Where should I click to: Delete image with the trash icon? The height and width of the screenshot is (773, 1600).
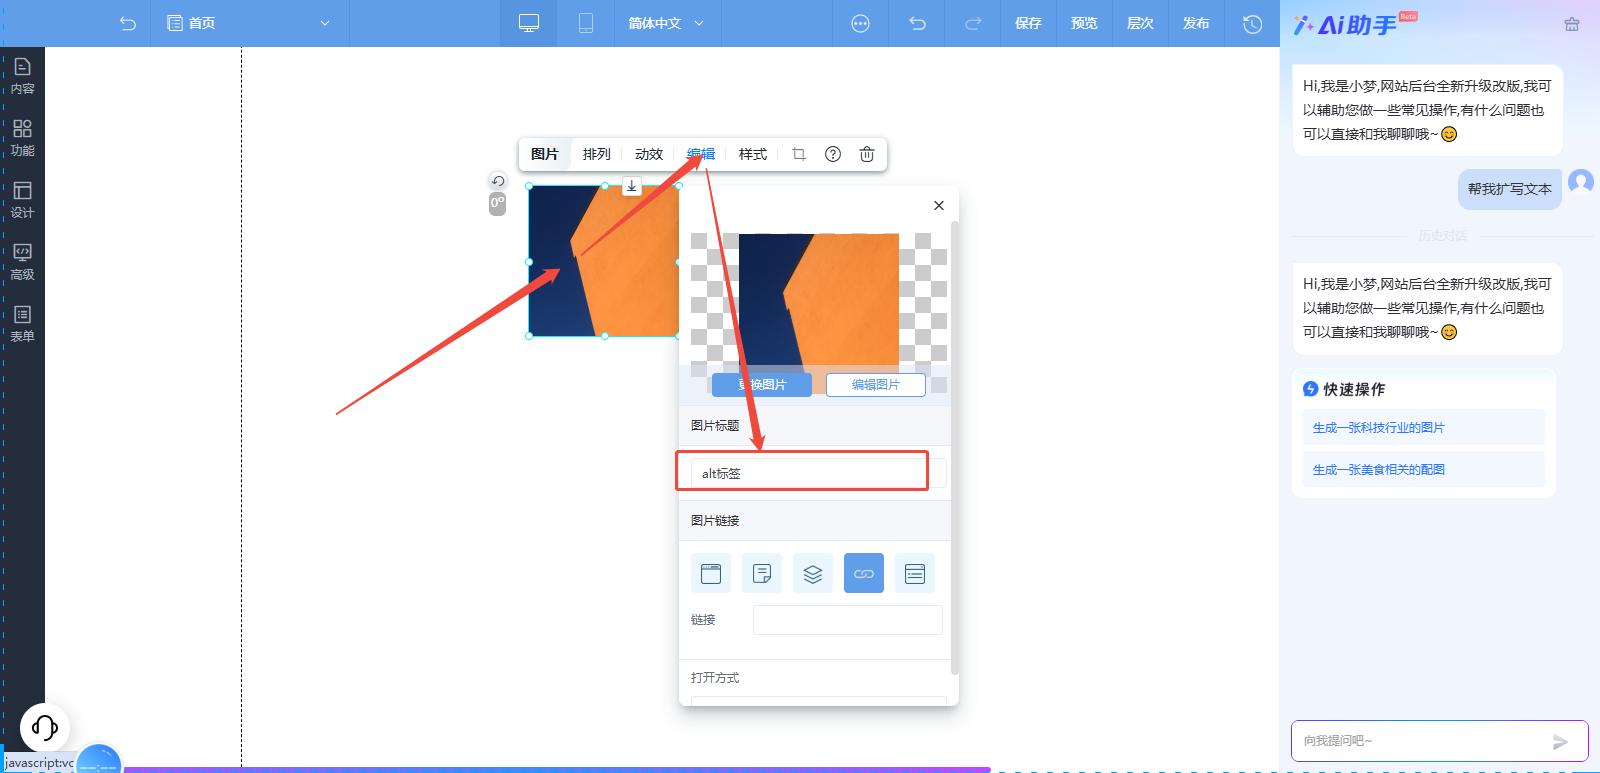click(x=867, y=154)
